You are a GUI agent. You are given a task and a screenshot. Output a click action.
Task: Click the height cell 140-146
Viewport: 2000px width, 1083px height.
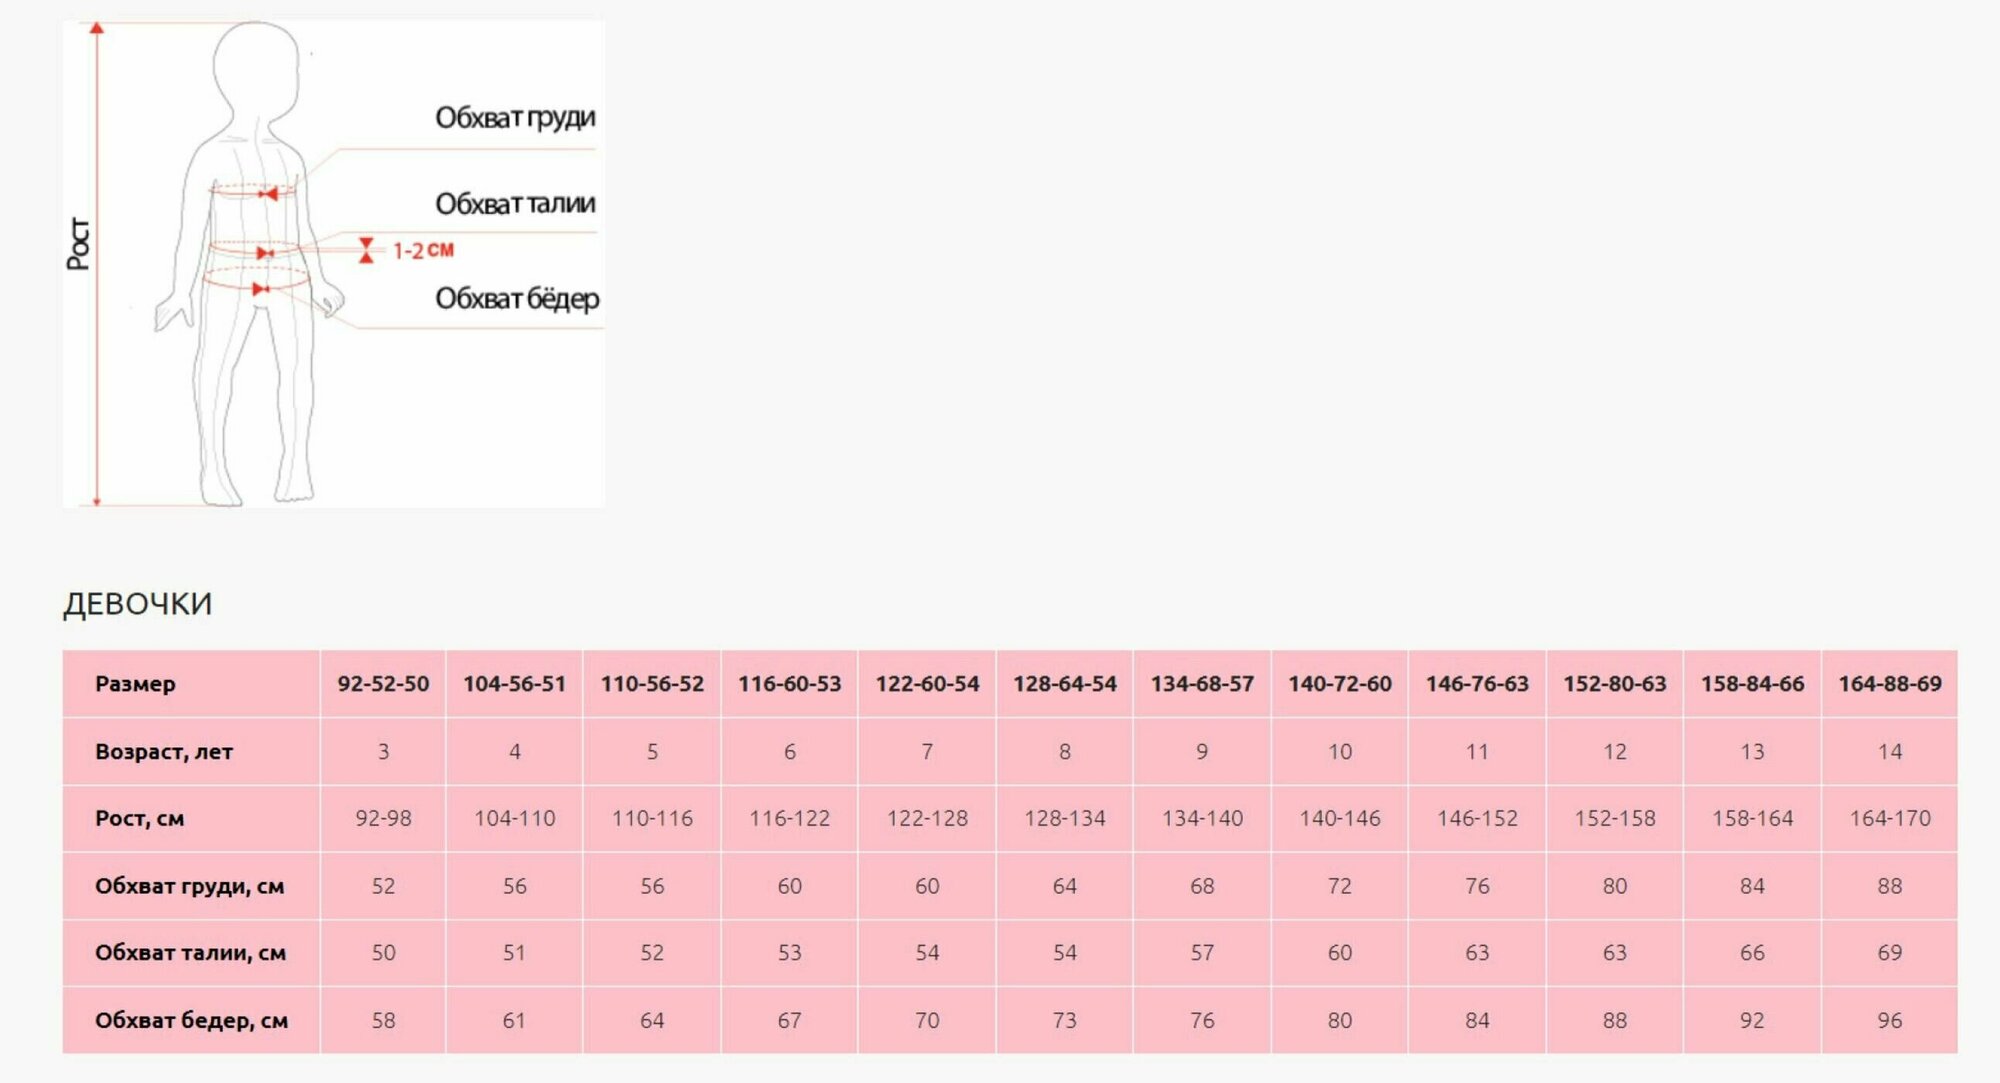click(1339, 818)
